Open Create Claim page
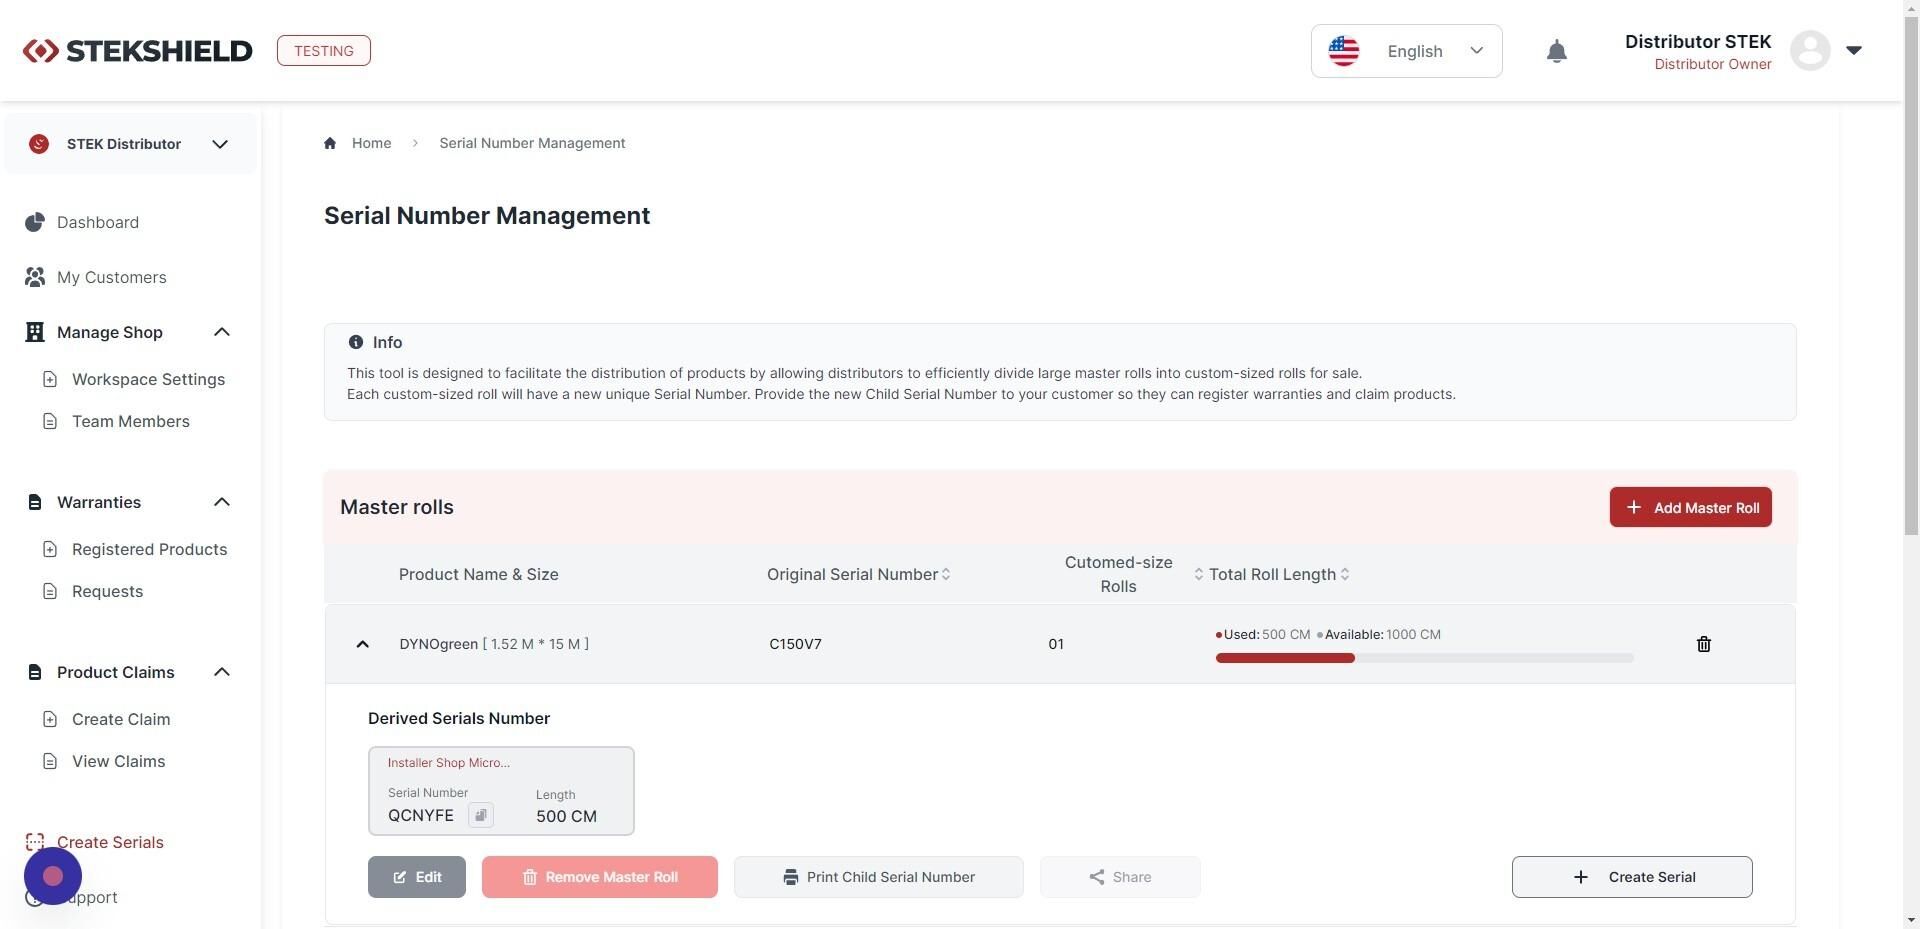The width and height of the screenshot is (1920, 929). pyautogui.click(x=121, y=719)
